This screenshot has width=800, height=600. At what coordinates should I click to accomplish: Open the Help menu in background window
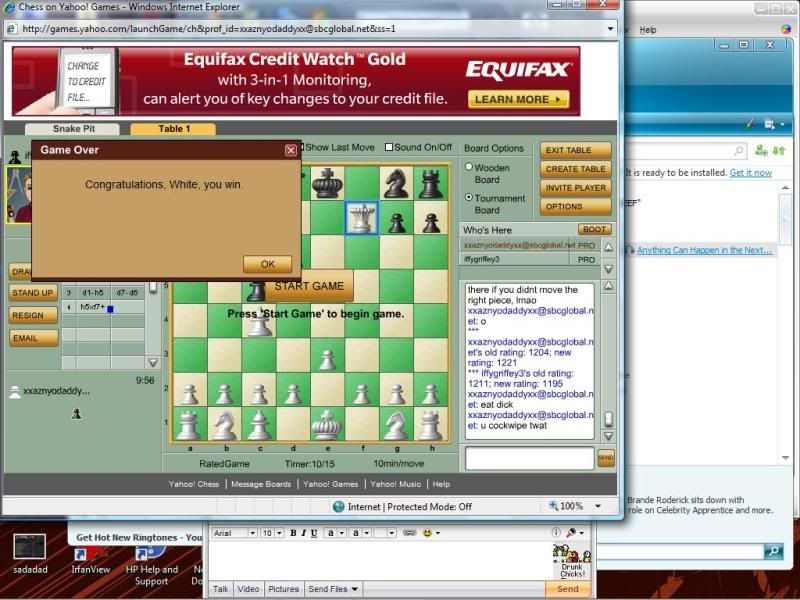648,30
